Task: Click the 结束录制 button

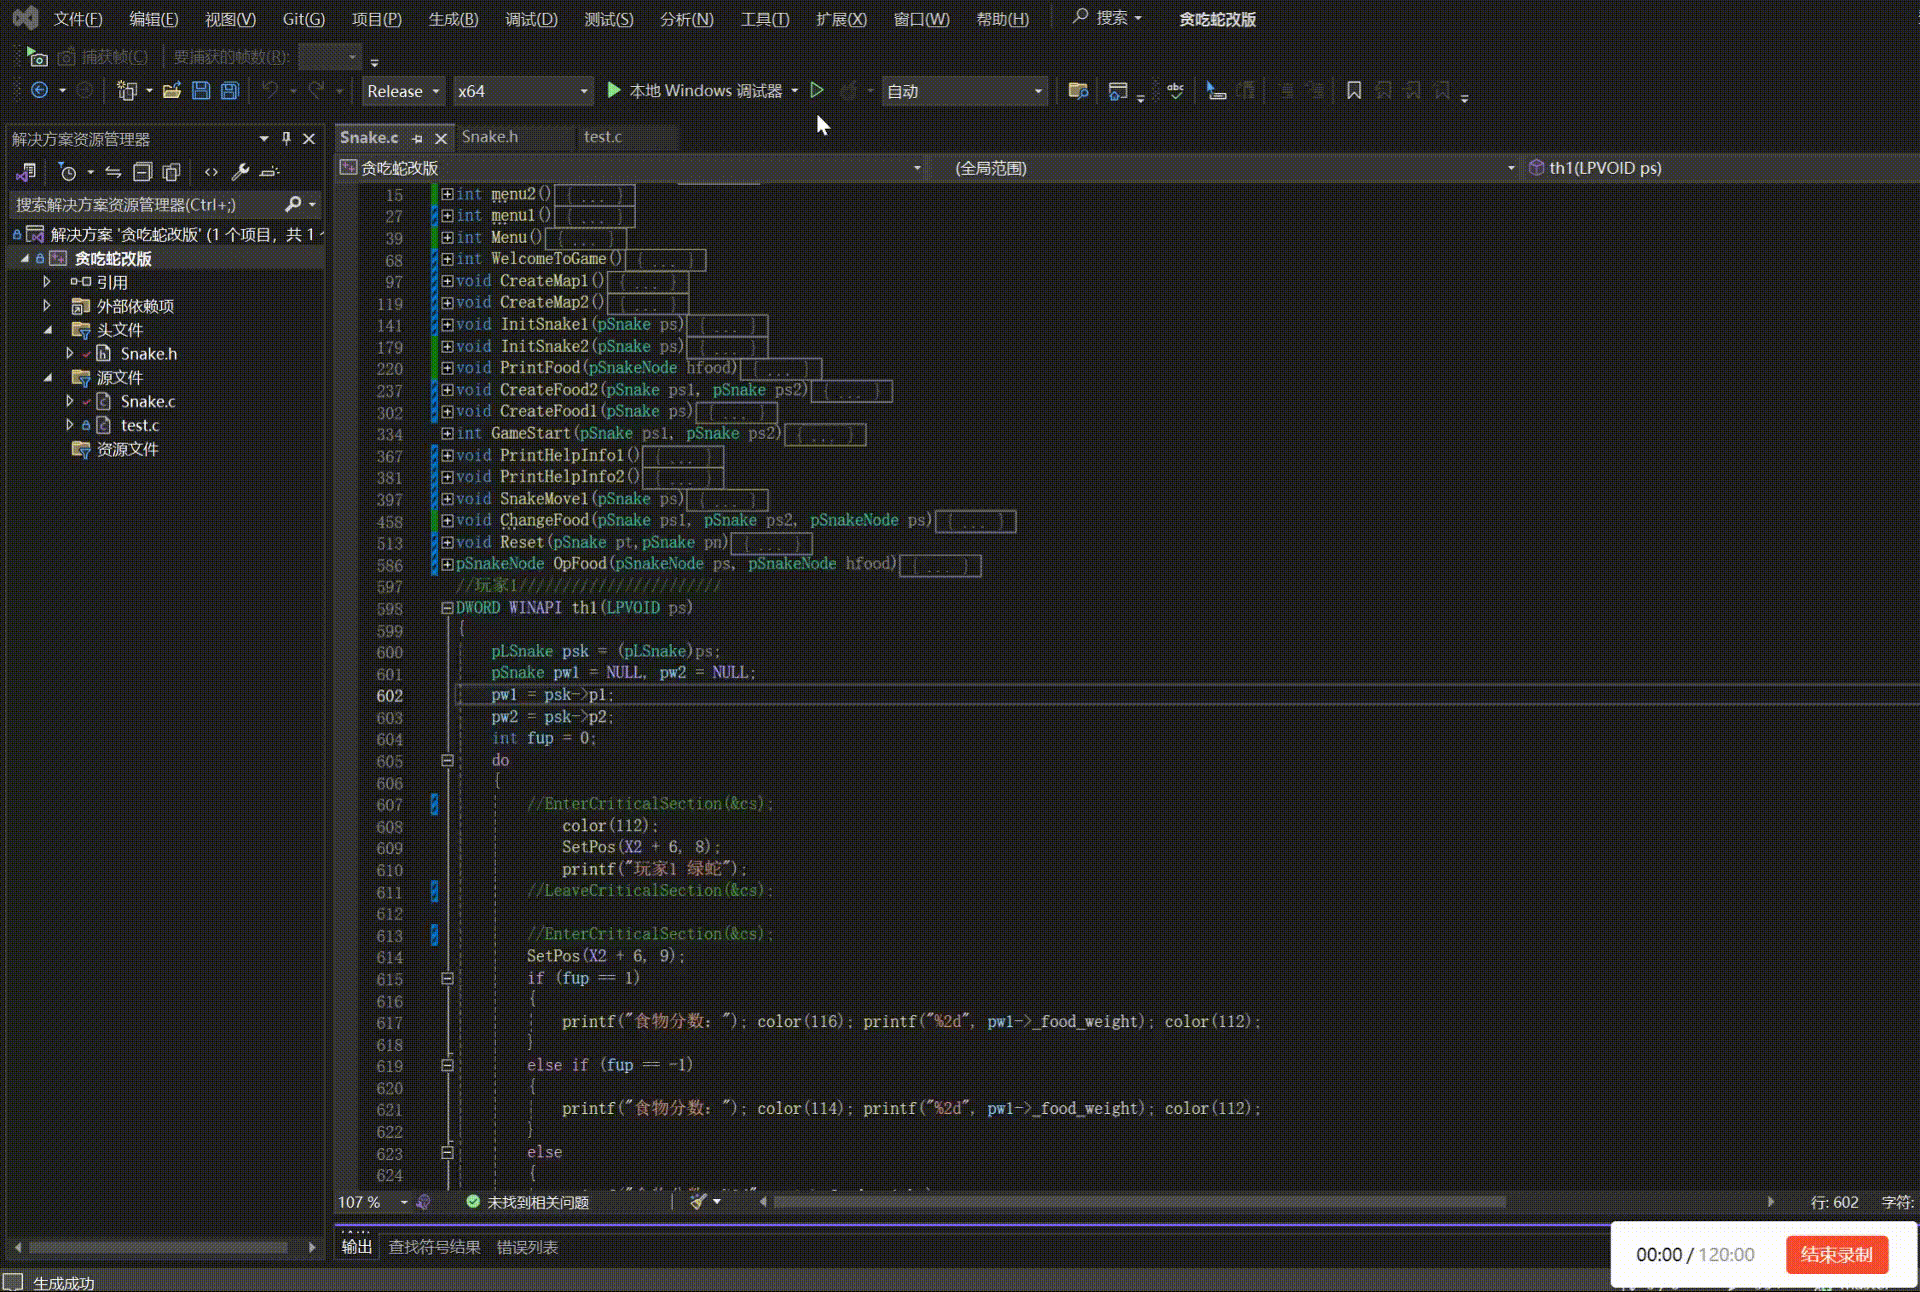Action: pyautogui.click(x=1836, y=1254)
